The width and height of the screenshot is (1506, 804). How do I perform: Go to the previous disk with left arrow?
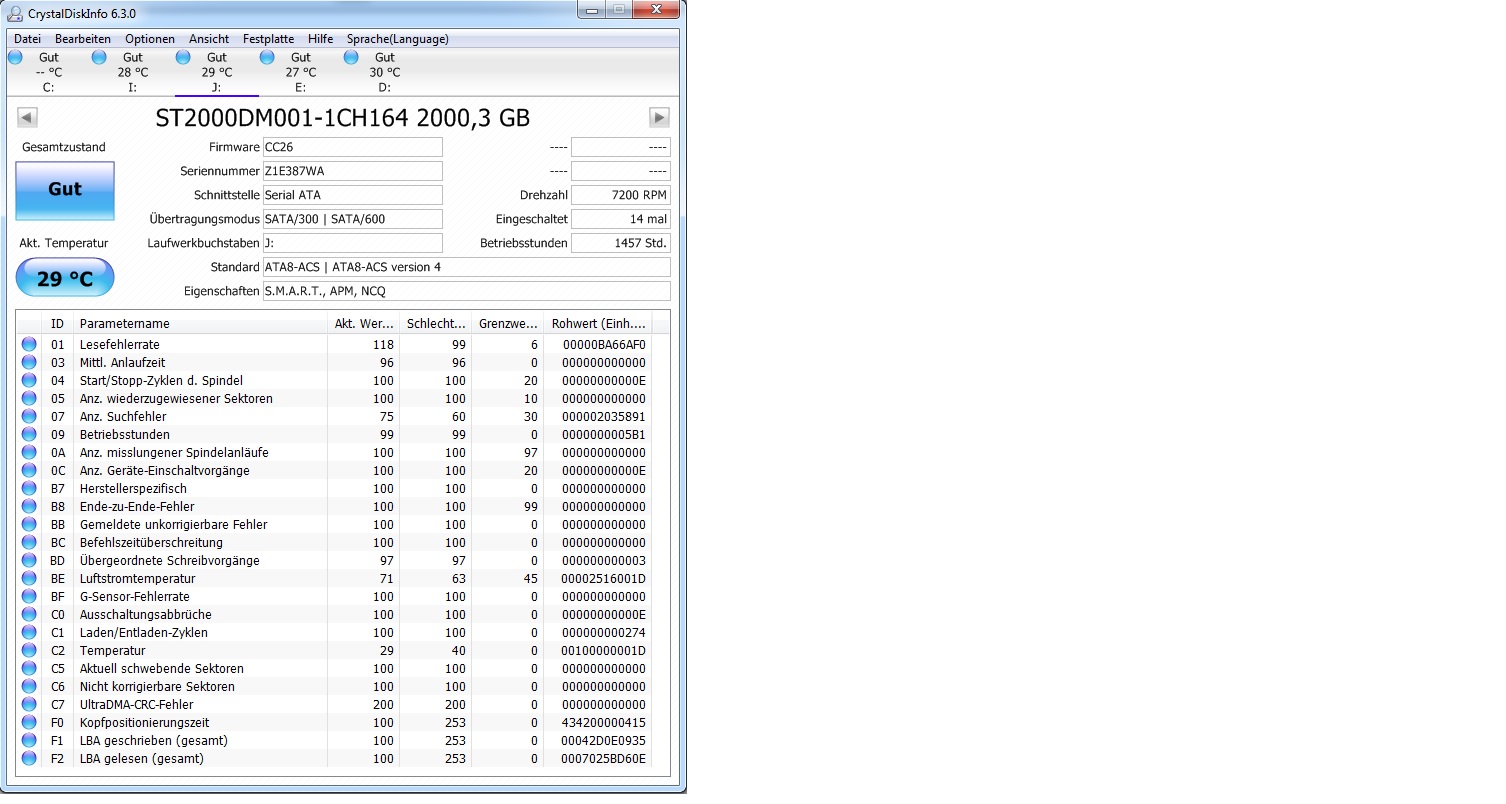pyautogui.click(x=27, y=117)
